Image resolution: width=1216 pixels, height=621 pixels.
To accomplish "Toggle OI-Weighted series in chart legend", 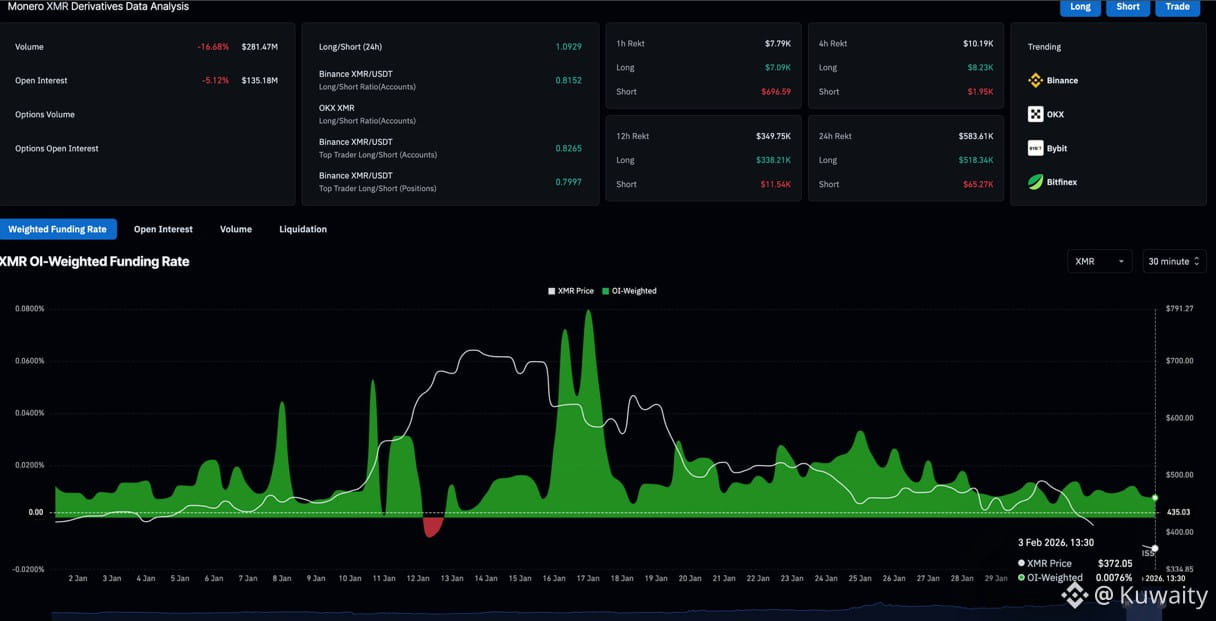I will (x=629, y=291).
